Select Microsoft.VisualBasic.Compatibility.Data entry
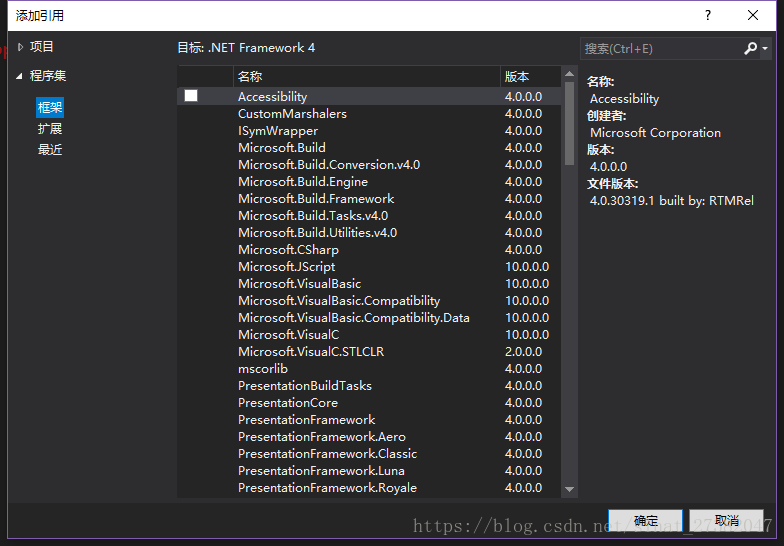 (x=369, y=318)
